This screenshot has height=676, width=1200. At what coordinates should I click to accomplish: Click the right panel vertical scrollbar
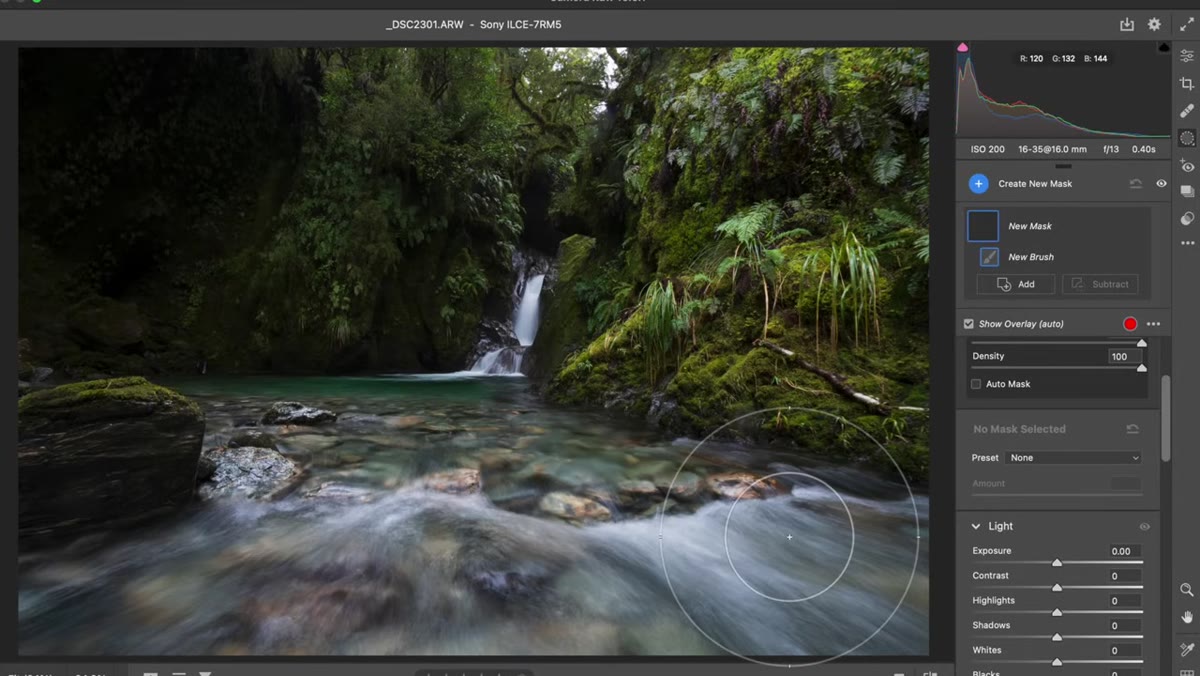[x=1165, y=418]
